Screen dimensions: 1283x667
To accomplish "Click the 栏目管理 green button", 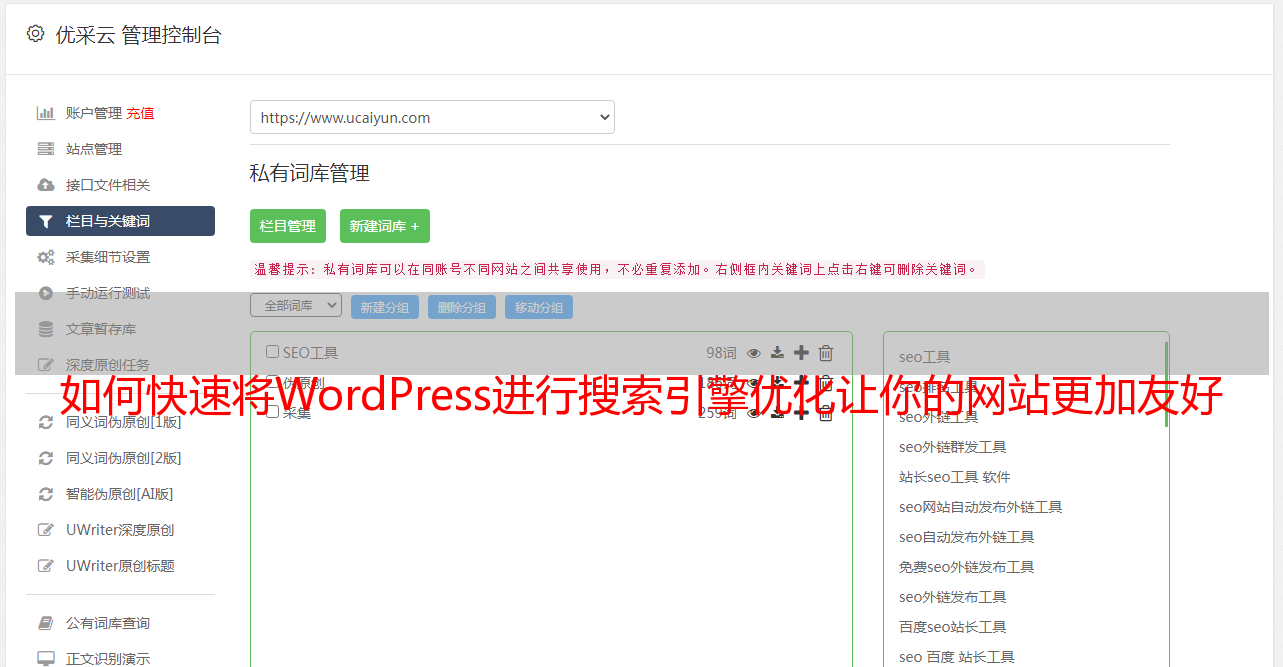I will coord(288,226).
